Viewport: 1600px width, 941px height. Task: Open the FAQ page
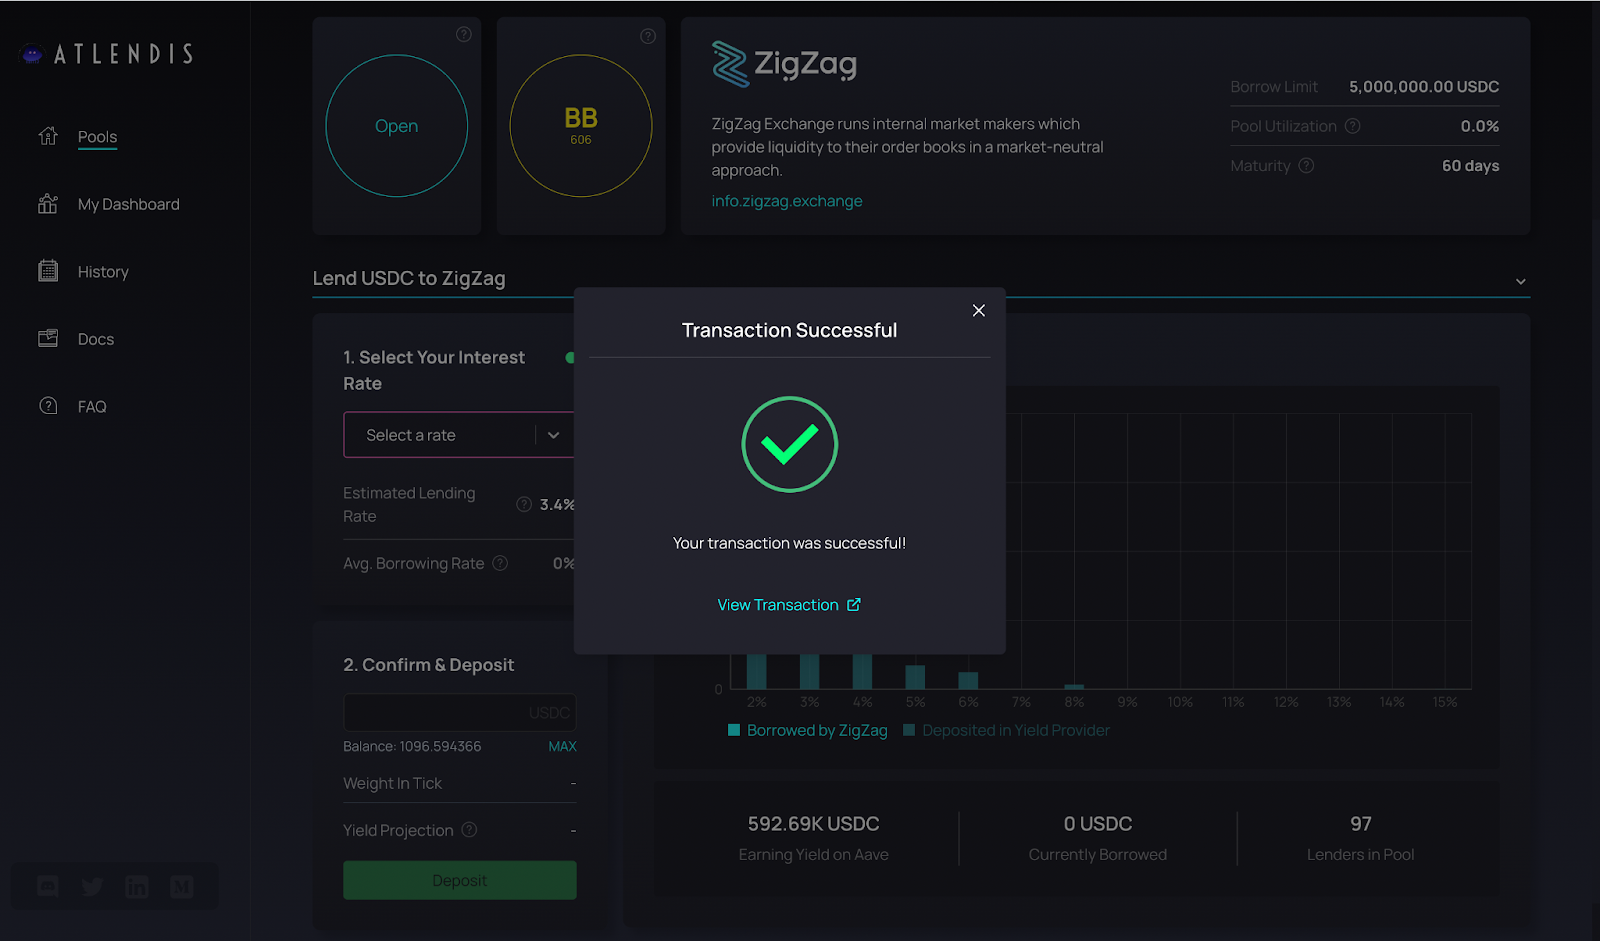(91, 407)
